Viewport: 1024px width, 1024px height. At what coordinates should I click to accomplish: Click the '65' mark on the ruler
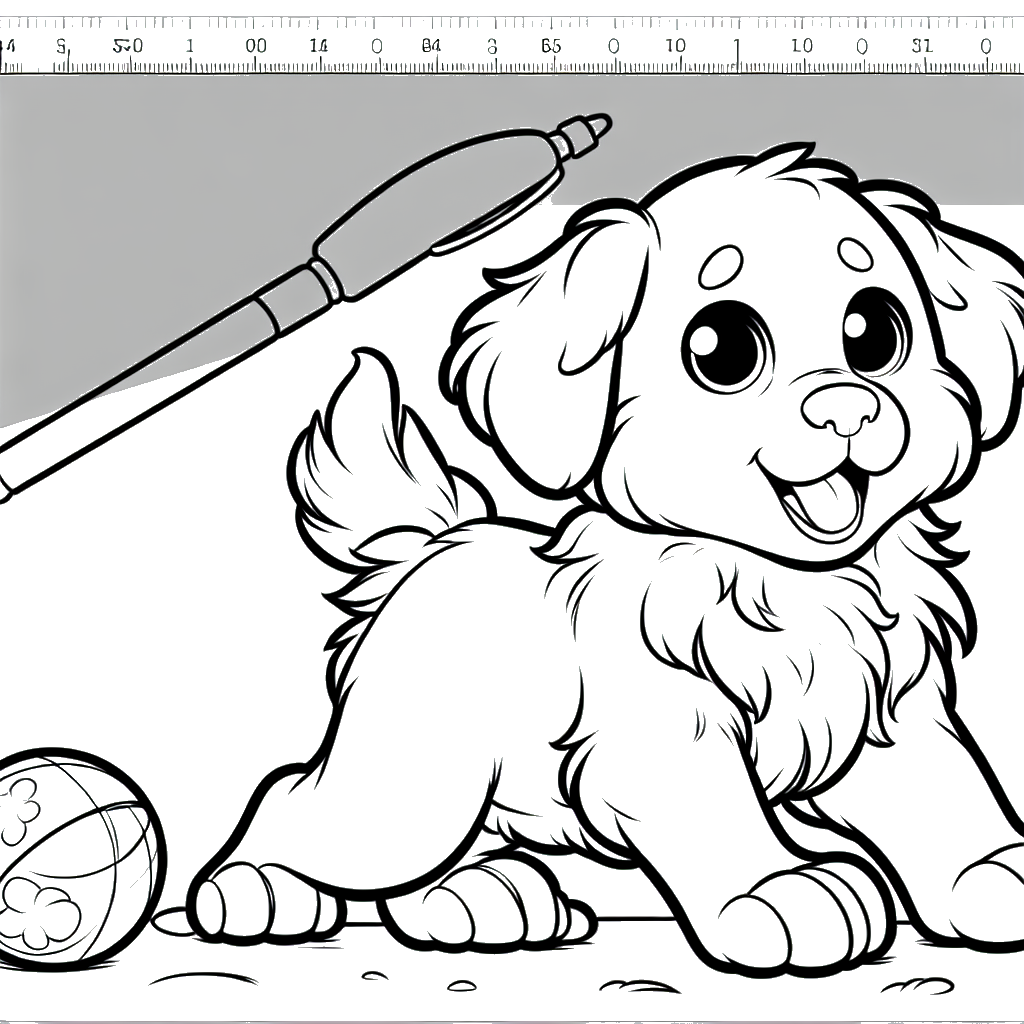coord(551,46)
